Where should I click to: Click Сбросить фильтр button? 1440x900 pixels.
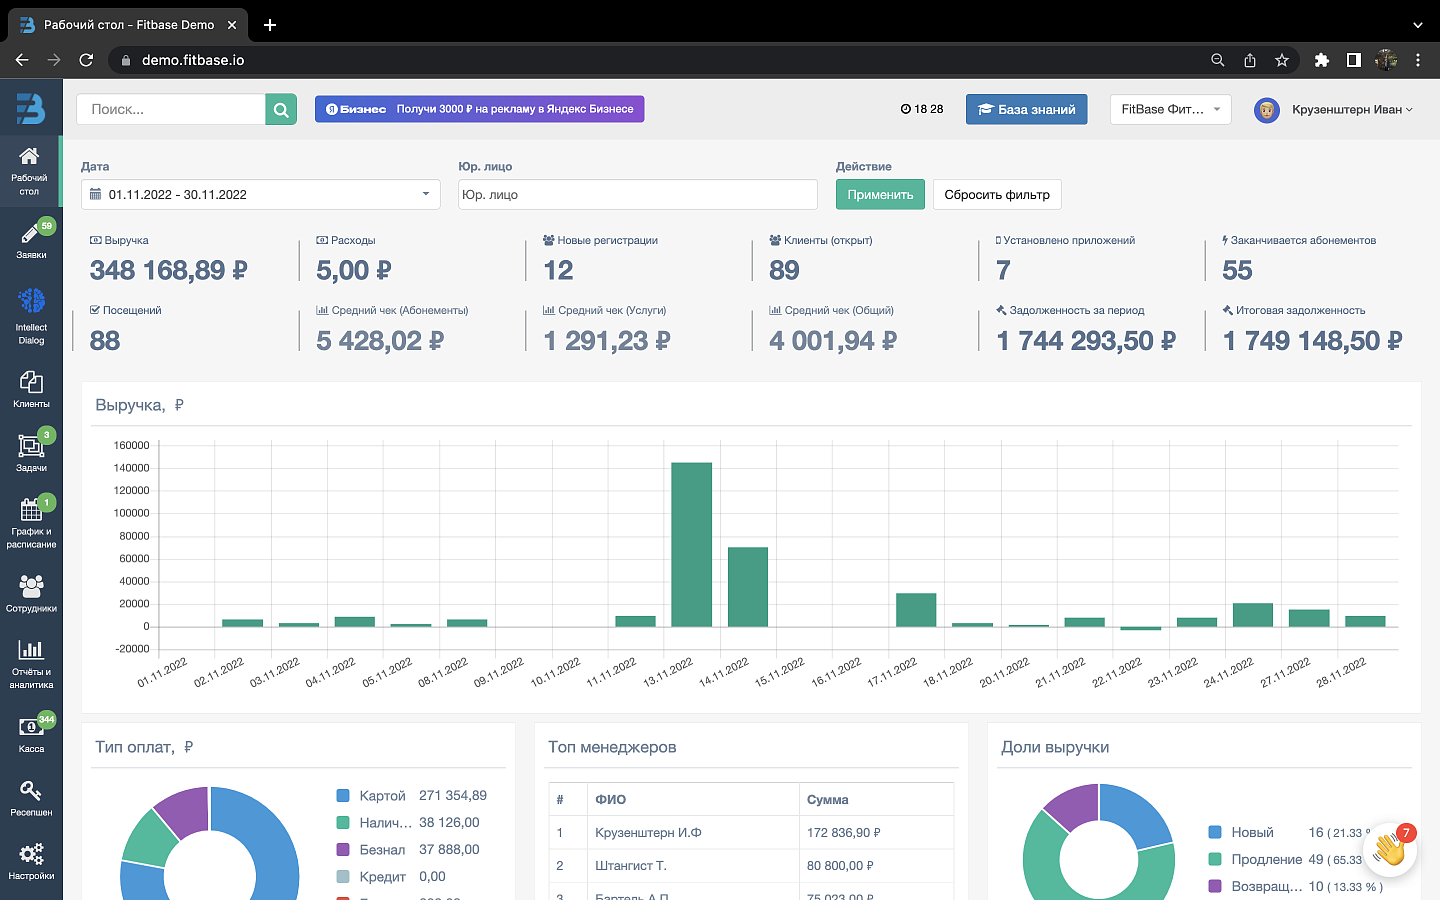pos(997,194)
